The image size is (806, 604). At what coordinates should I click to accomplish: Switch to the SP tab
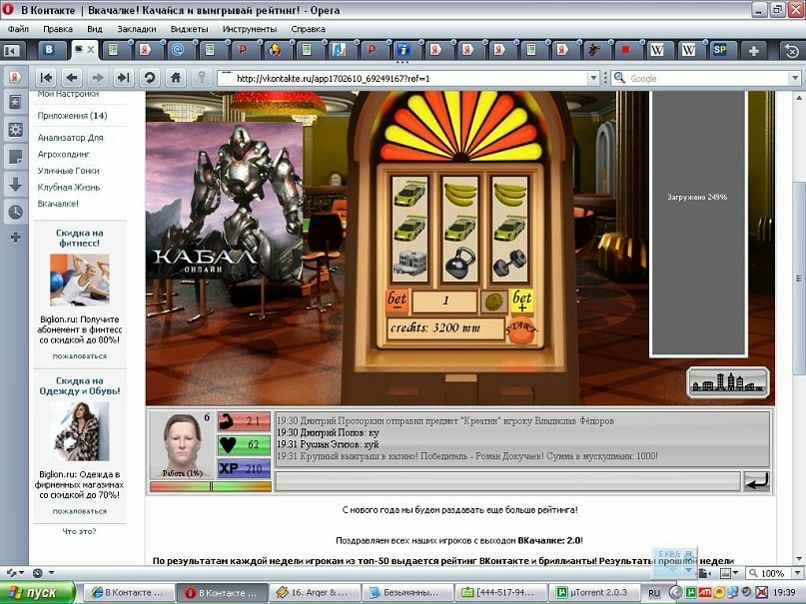point(720,50)
